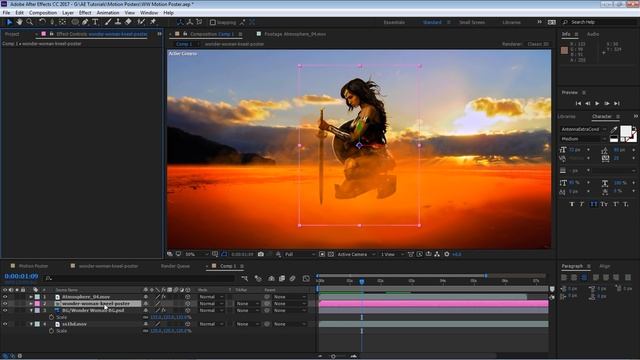Screen dimensions: 640x360
Task: Click play in Preview panel
Action: click(x=597, y=104)
